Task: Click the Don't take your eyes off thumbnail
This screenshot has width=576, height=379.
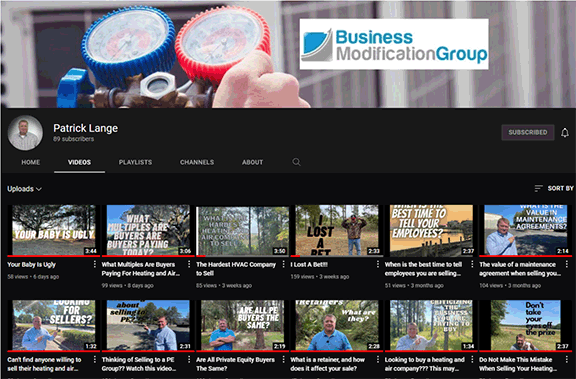Action: [526, 325]
